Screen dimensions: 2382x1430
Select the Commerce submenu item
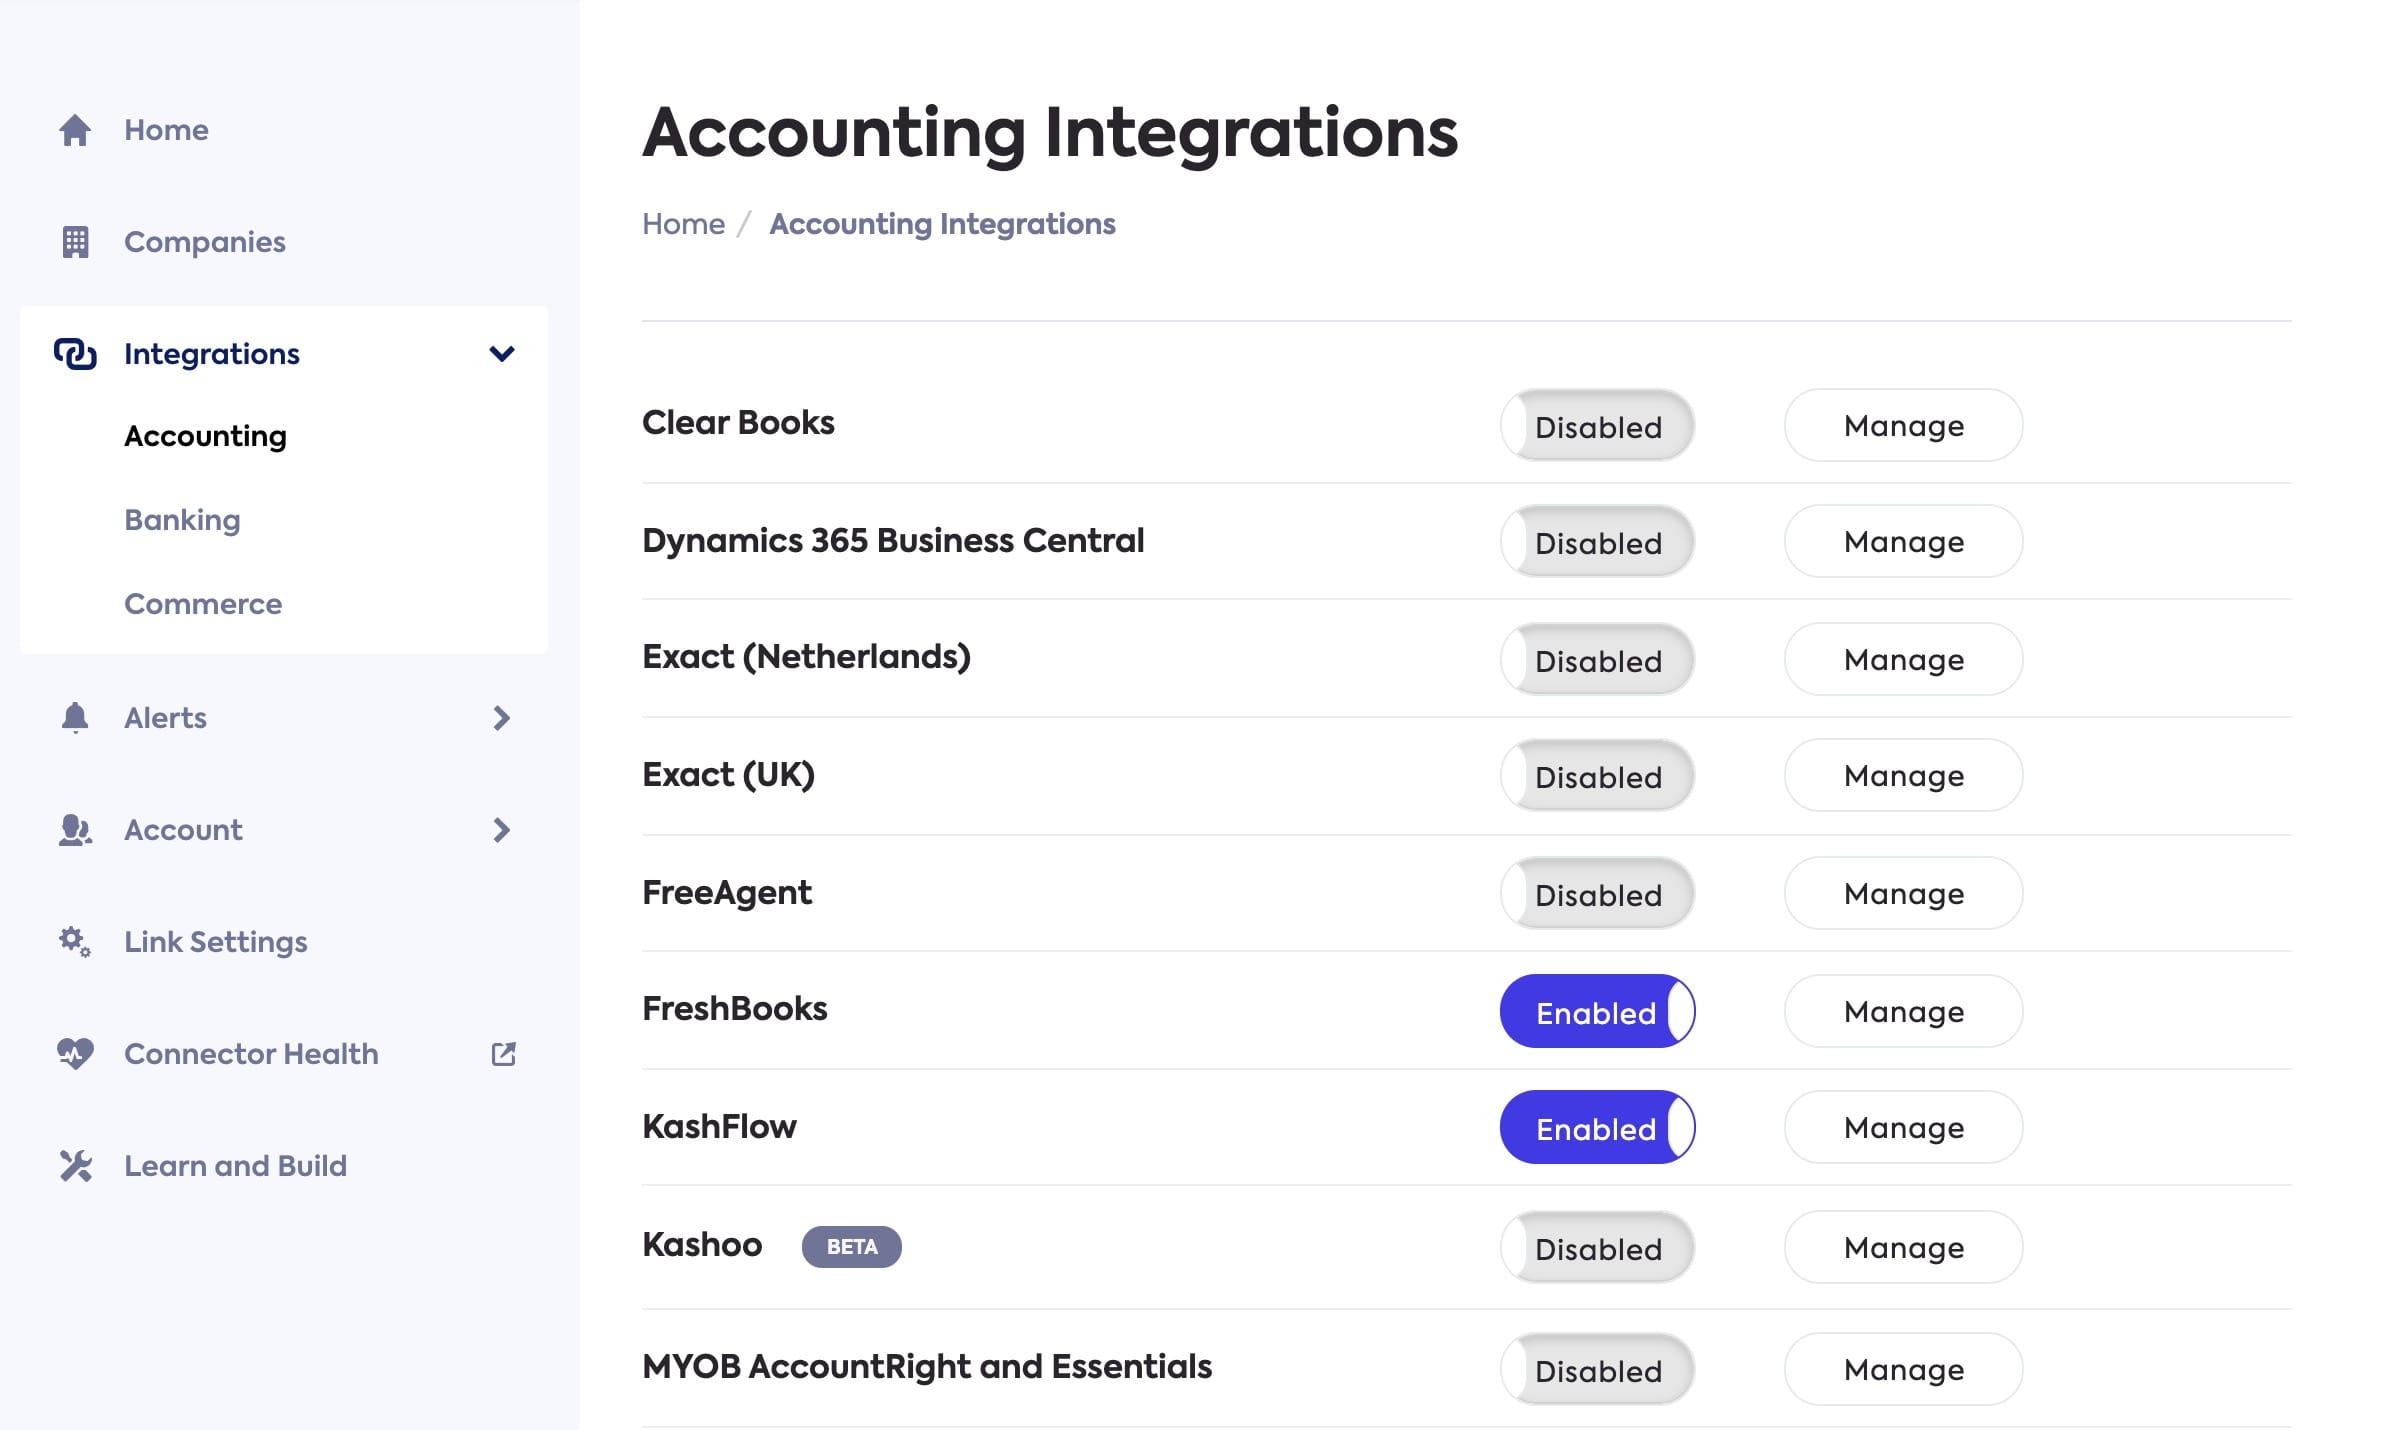click(203, 604)
